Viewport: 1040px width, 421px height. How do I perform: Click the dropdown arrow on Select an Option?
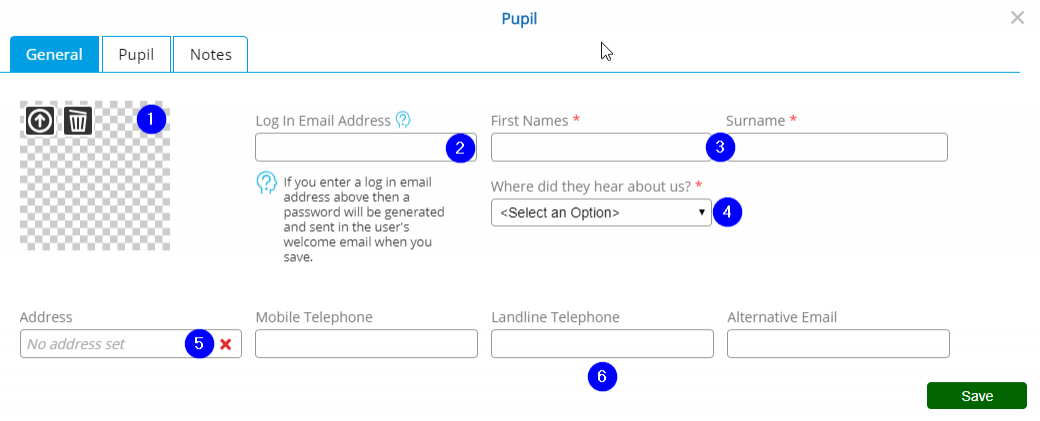702,213
